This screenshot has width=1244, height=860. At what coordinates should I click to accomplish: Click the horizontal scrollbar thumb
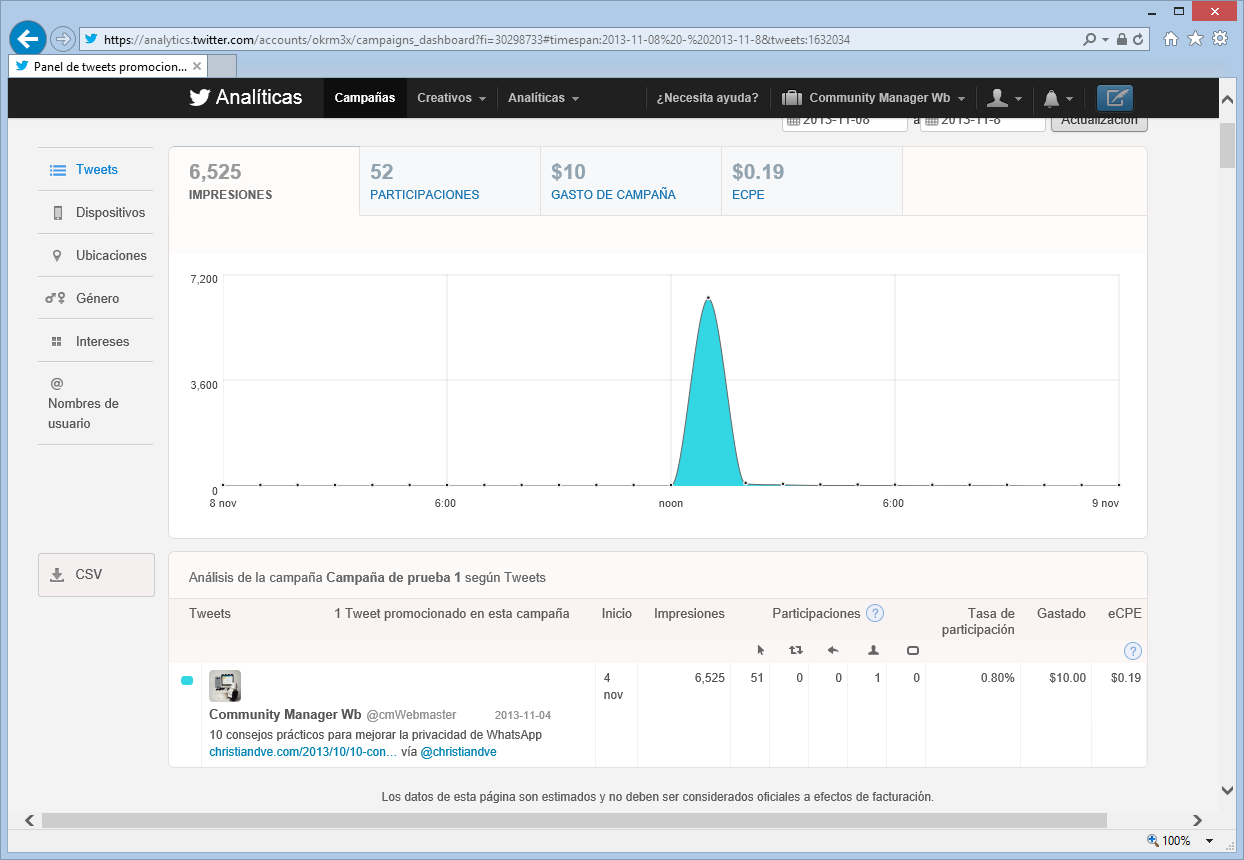point(574,820)
